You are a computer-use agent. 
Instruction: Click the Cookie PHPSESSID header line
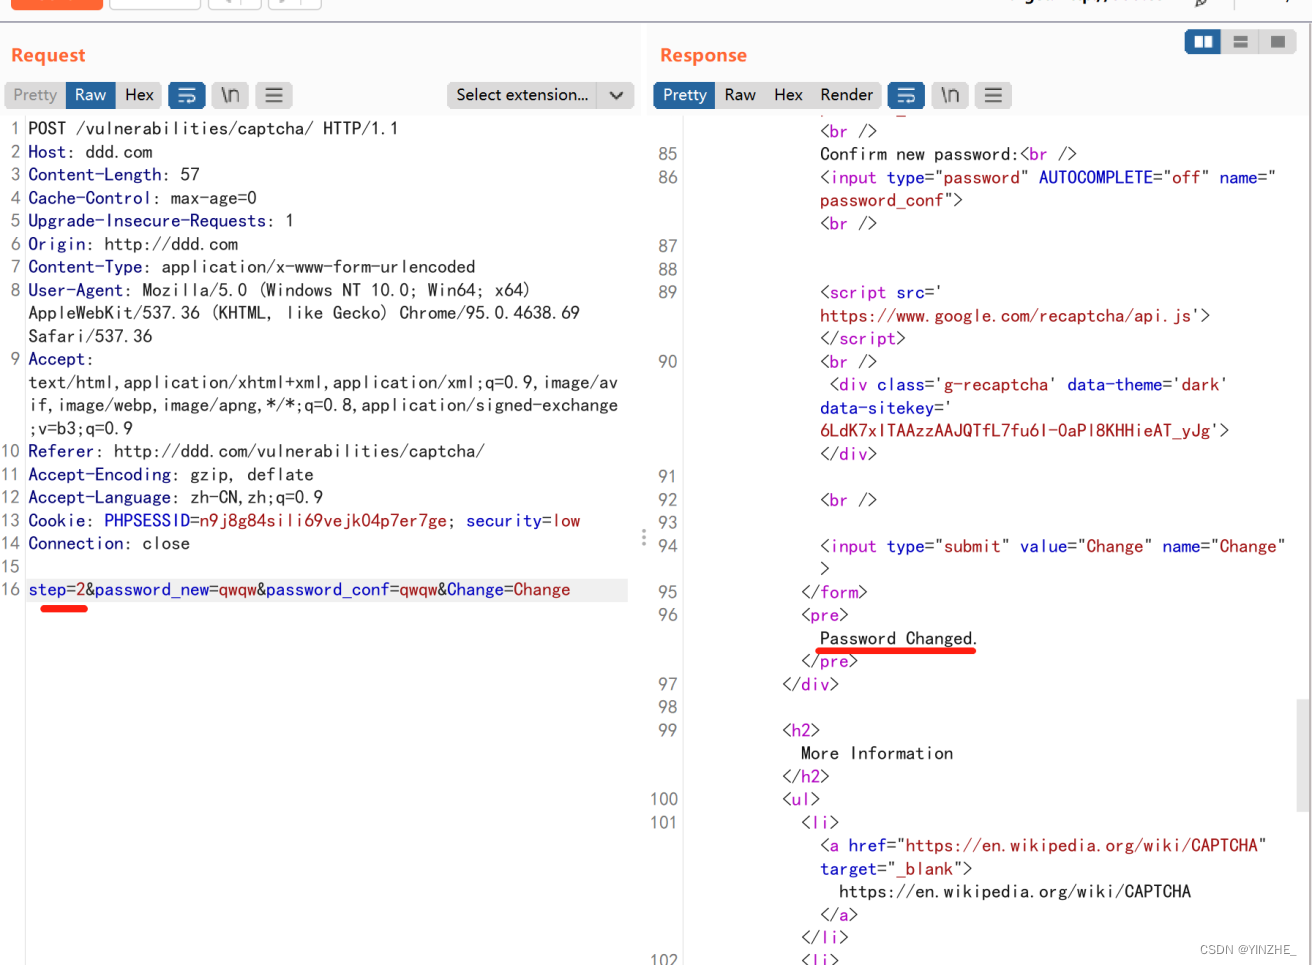click(304, 520)
